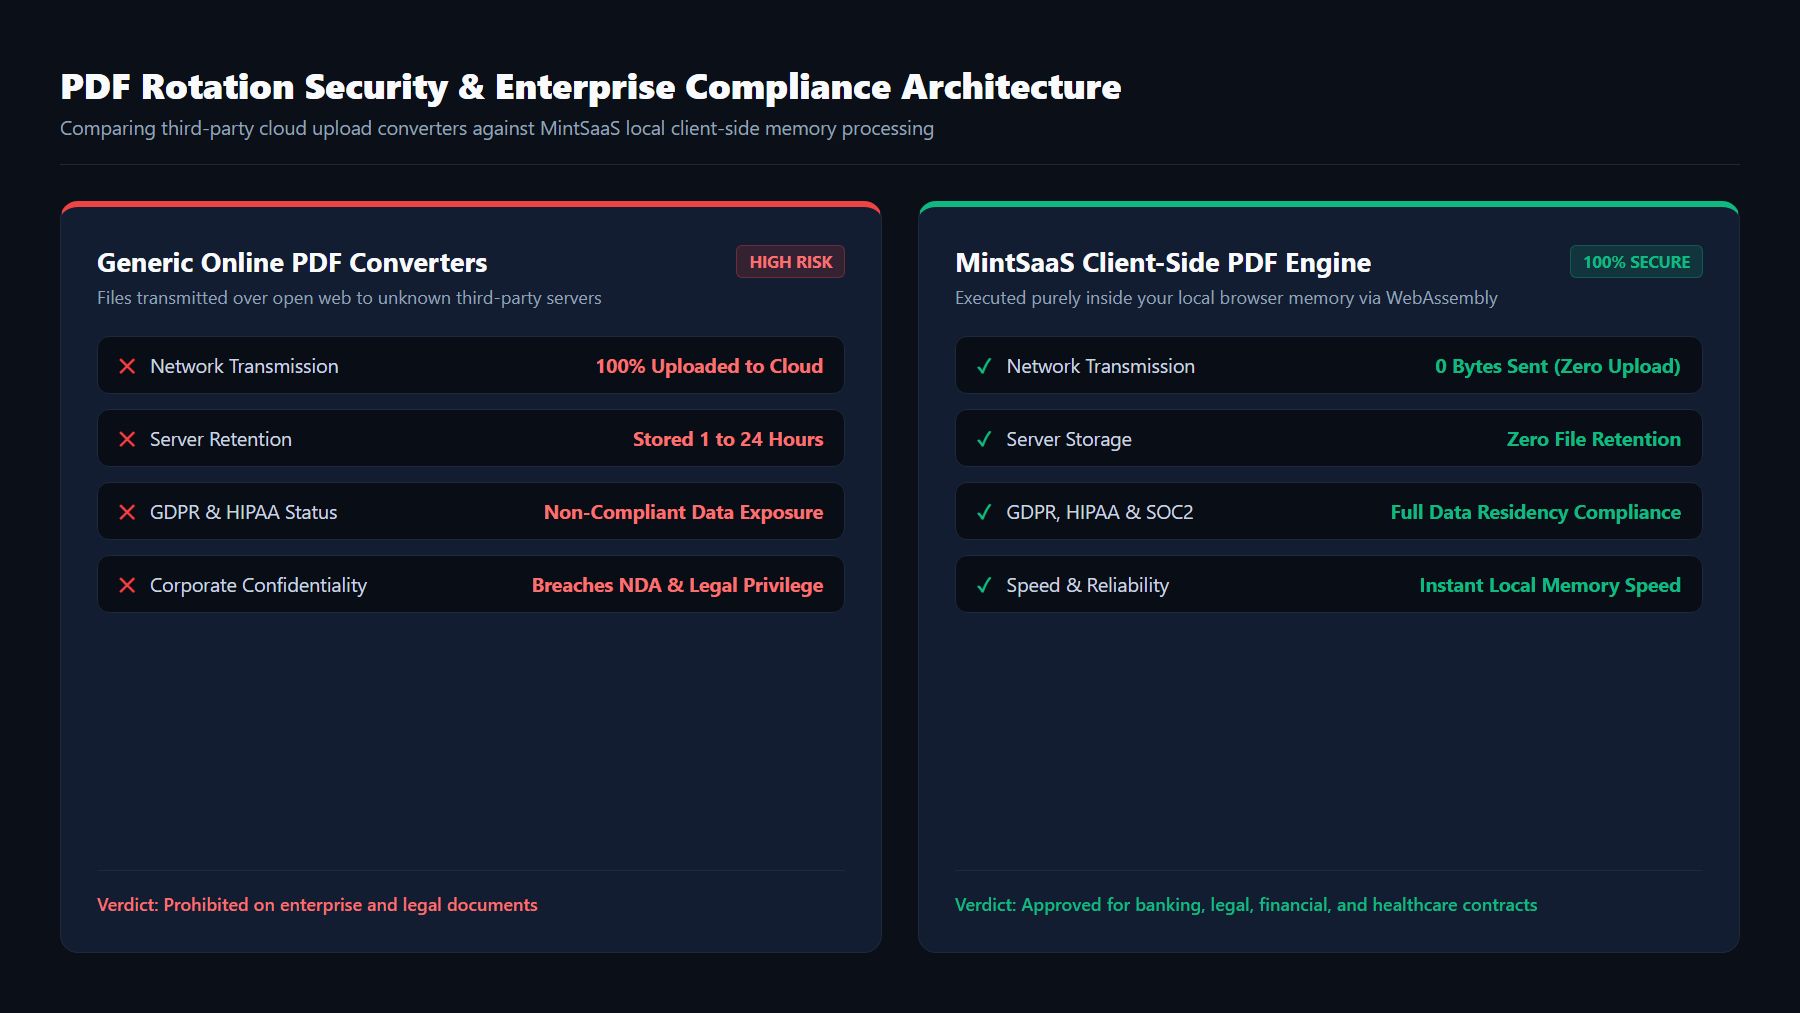Click the 'GDPR & HIPAA Status' label
The width and height of the screenshot is (1800, 1013).
tap(244, 512)
